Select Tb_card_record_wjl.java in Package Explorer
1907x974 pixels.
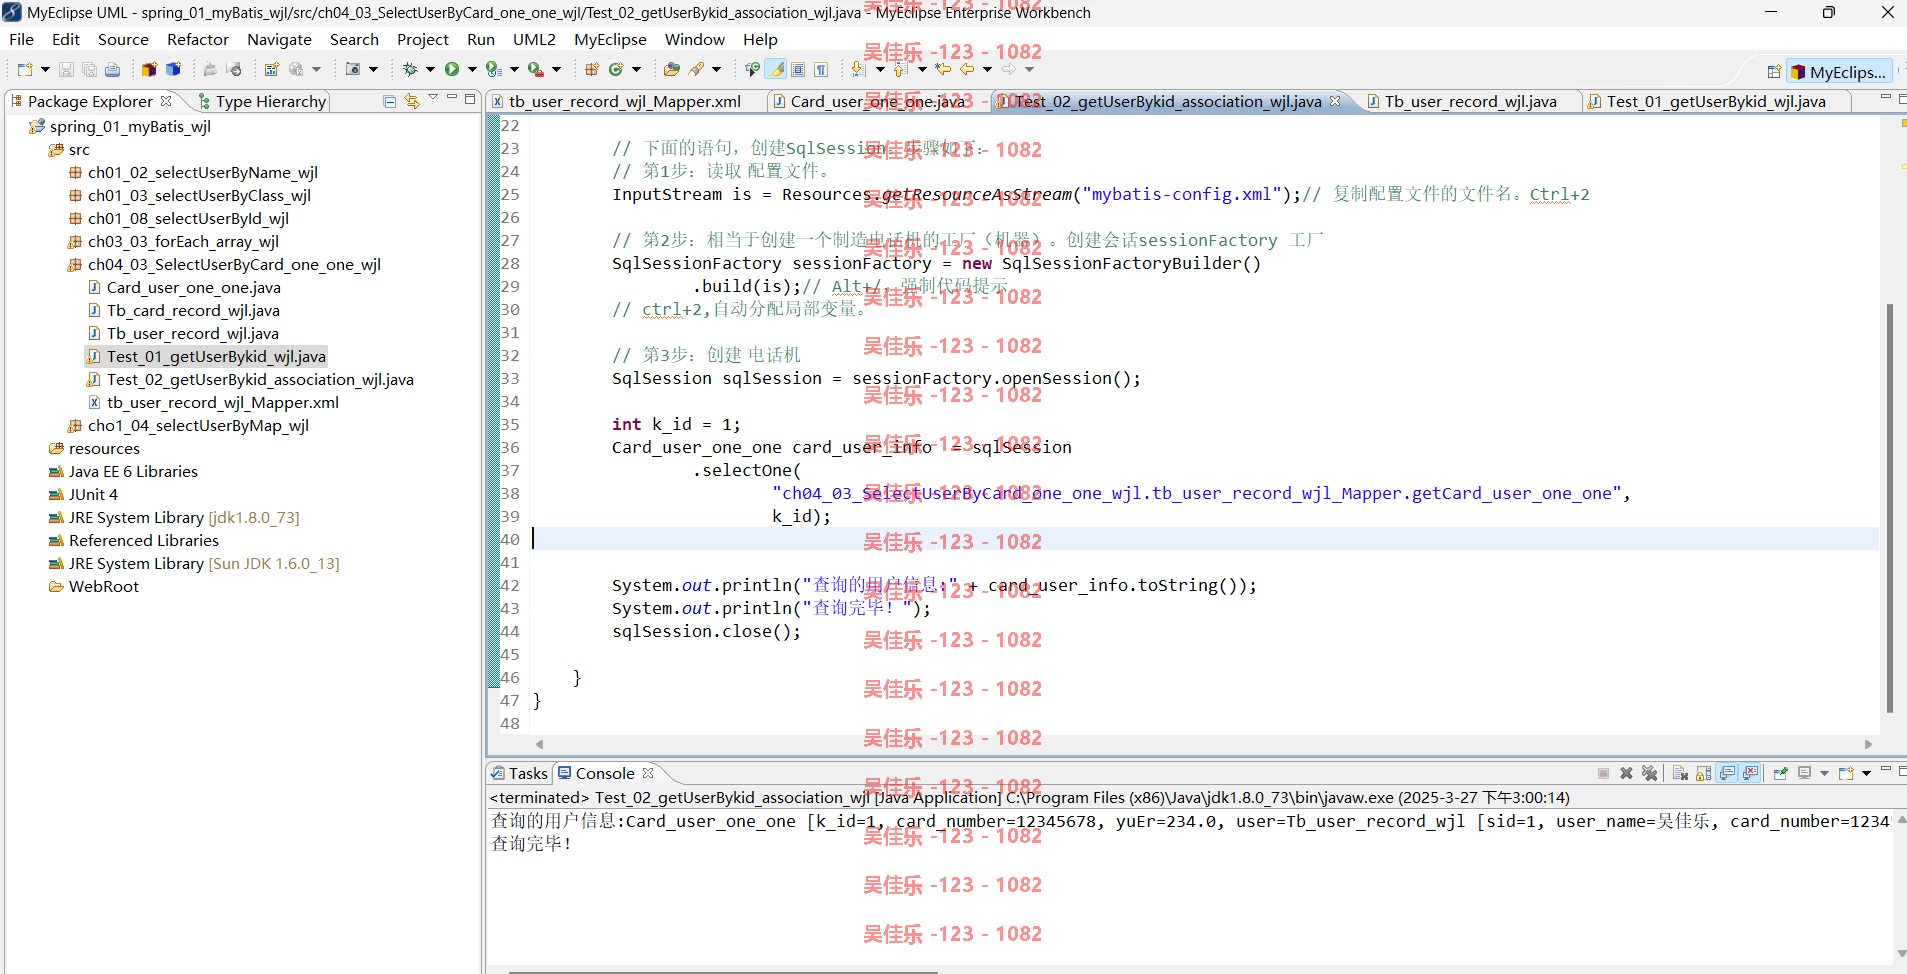pos(193,310)
